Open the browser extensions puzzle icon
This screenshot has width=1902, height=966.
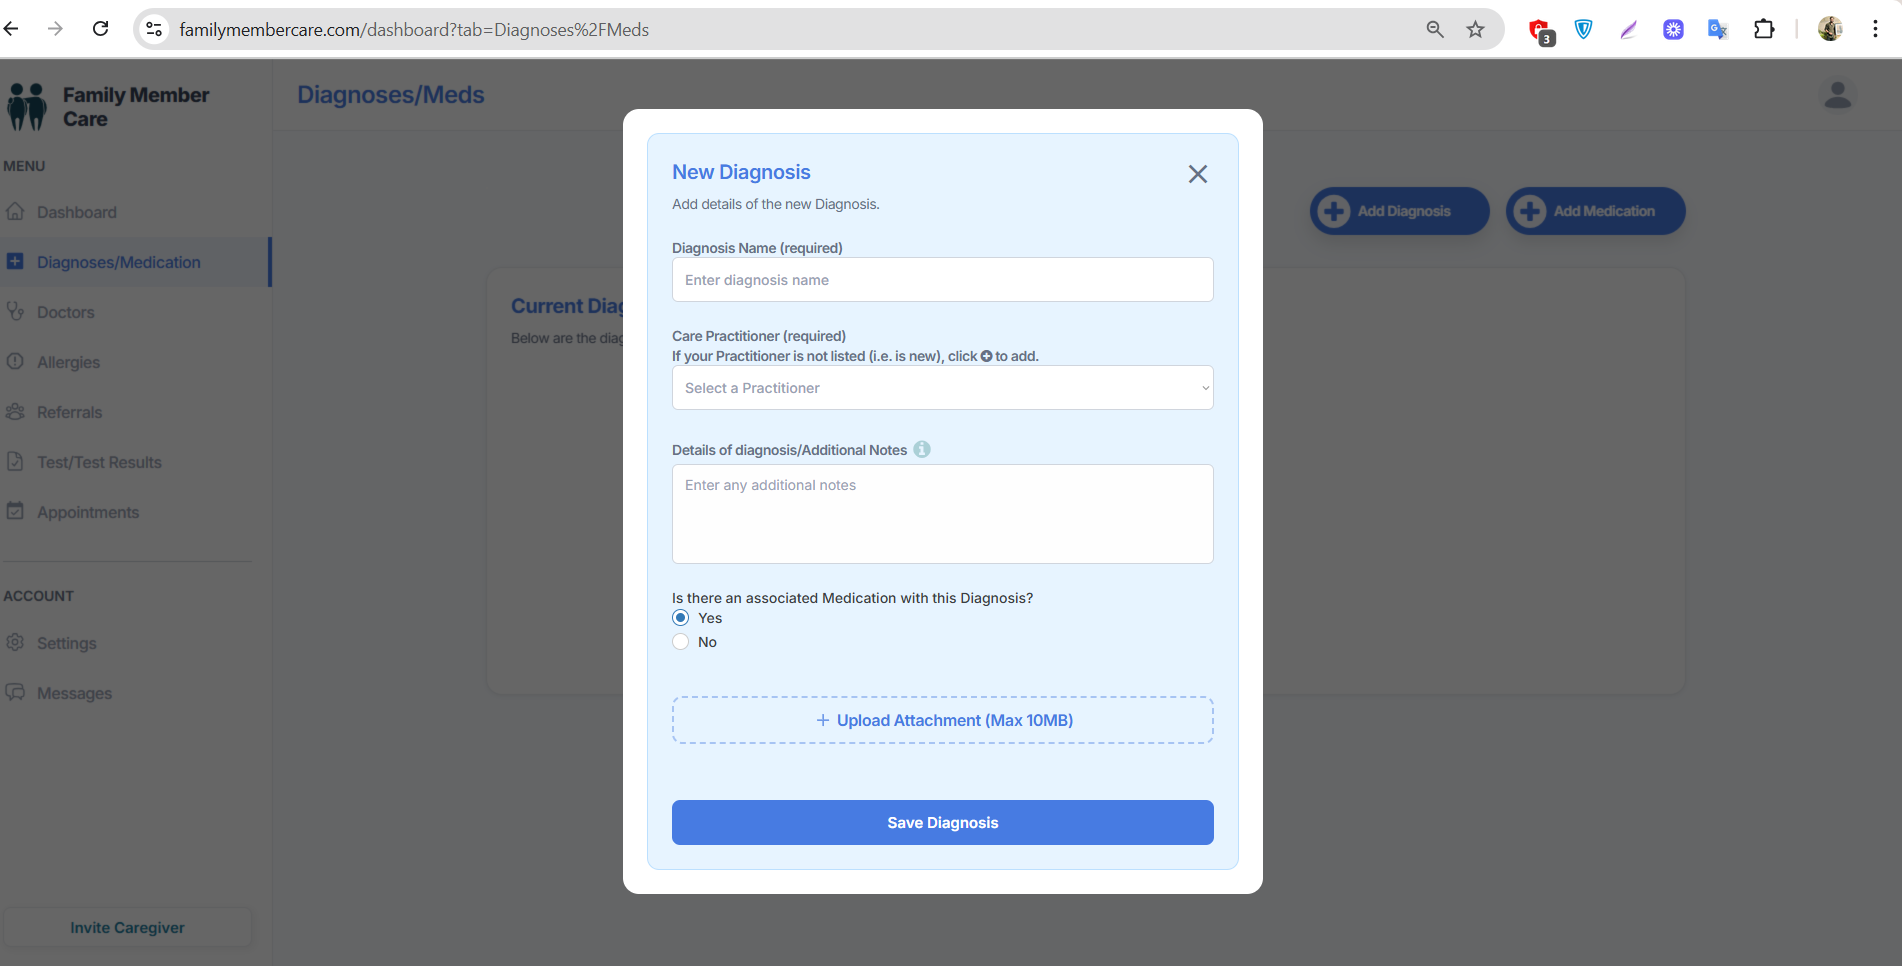tap(1764, 30)
